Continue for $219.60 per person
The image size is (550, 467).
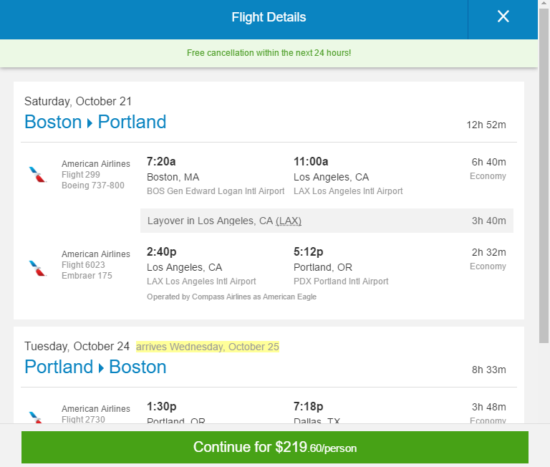(275, 447)
